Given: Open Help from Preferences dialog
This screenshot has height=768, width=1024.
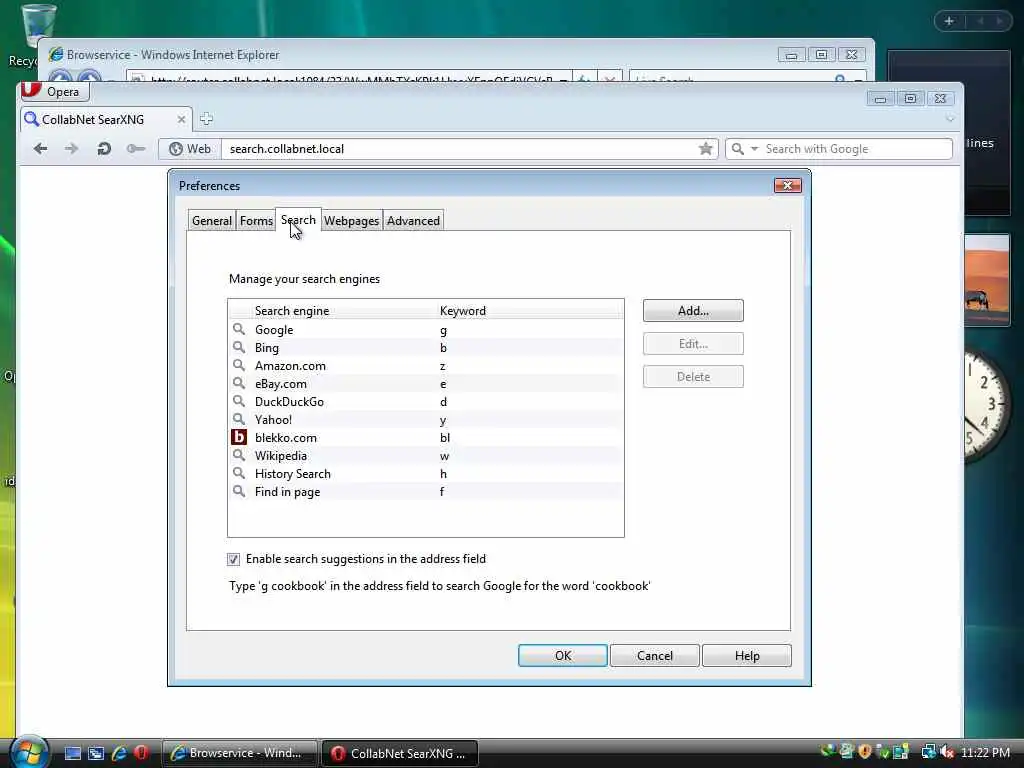Looking at the screenshot, I should pyautogui.click(x=746, y=656).
